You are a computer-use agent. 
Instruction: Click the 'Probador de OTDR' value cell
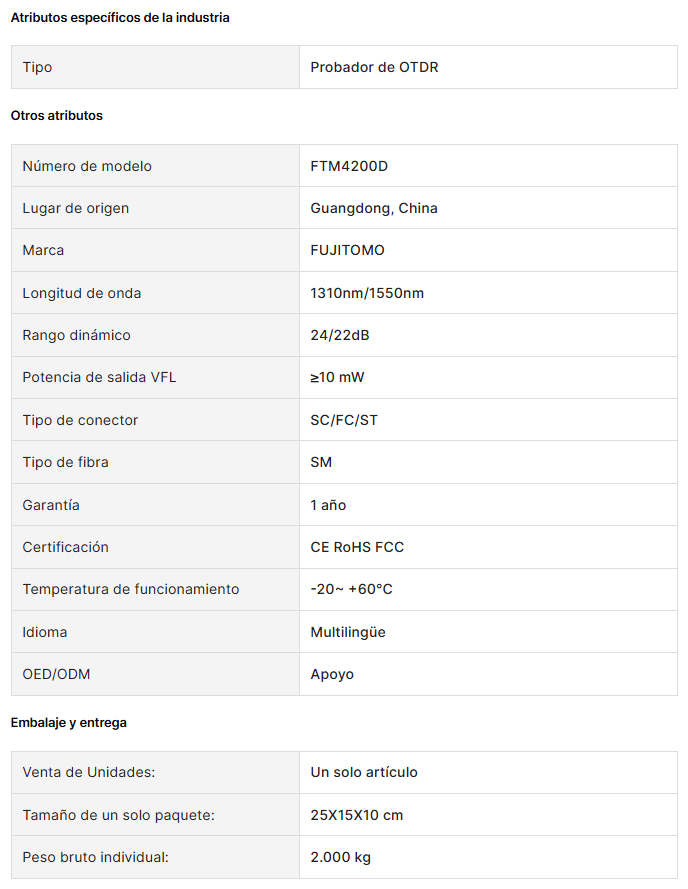374,67
